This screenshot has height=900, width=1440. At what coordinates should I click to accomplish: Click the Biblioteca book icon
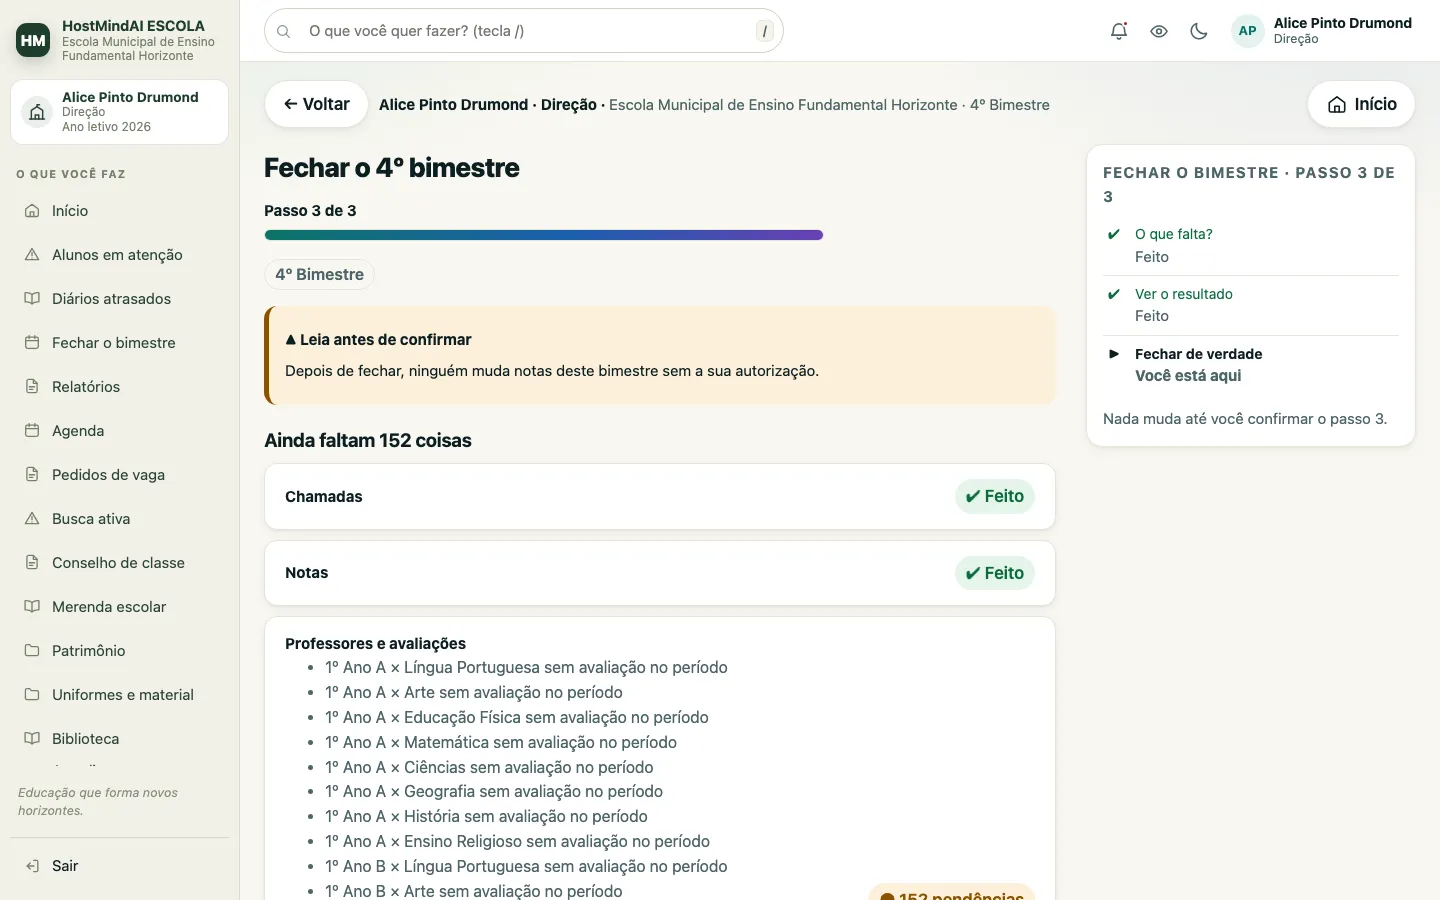pyautogui.click(x=32, y=739)
